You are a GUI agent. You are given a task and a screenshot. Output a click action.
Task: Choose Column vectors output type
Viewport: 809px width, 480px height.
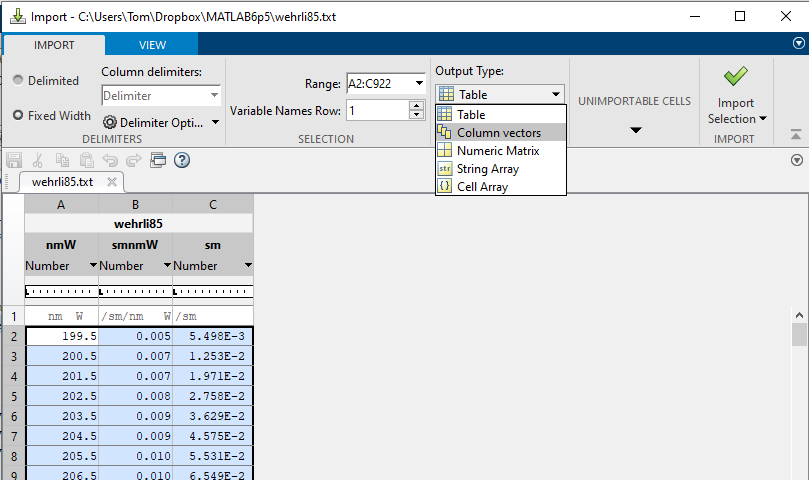(x=499, y=133)
